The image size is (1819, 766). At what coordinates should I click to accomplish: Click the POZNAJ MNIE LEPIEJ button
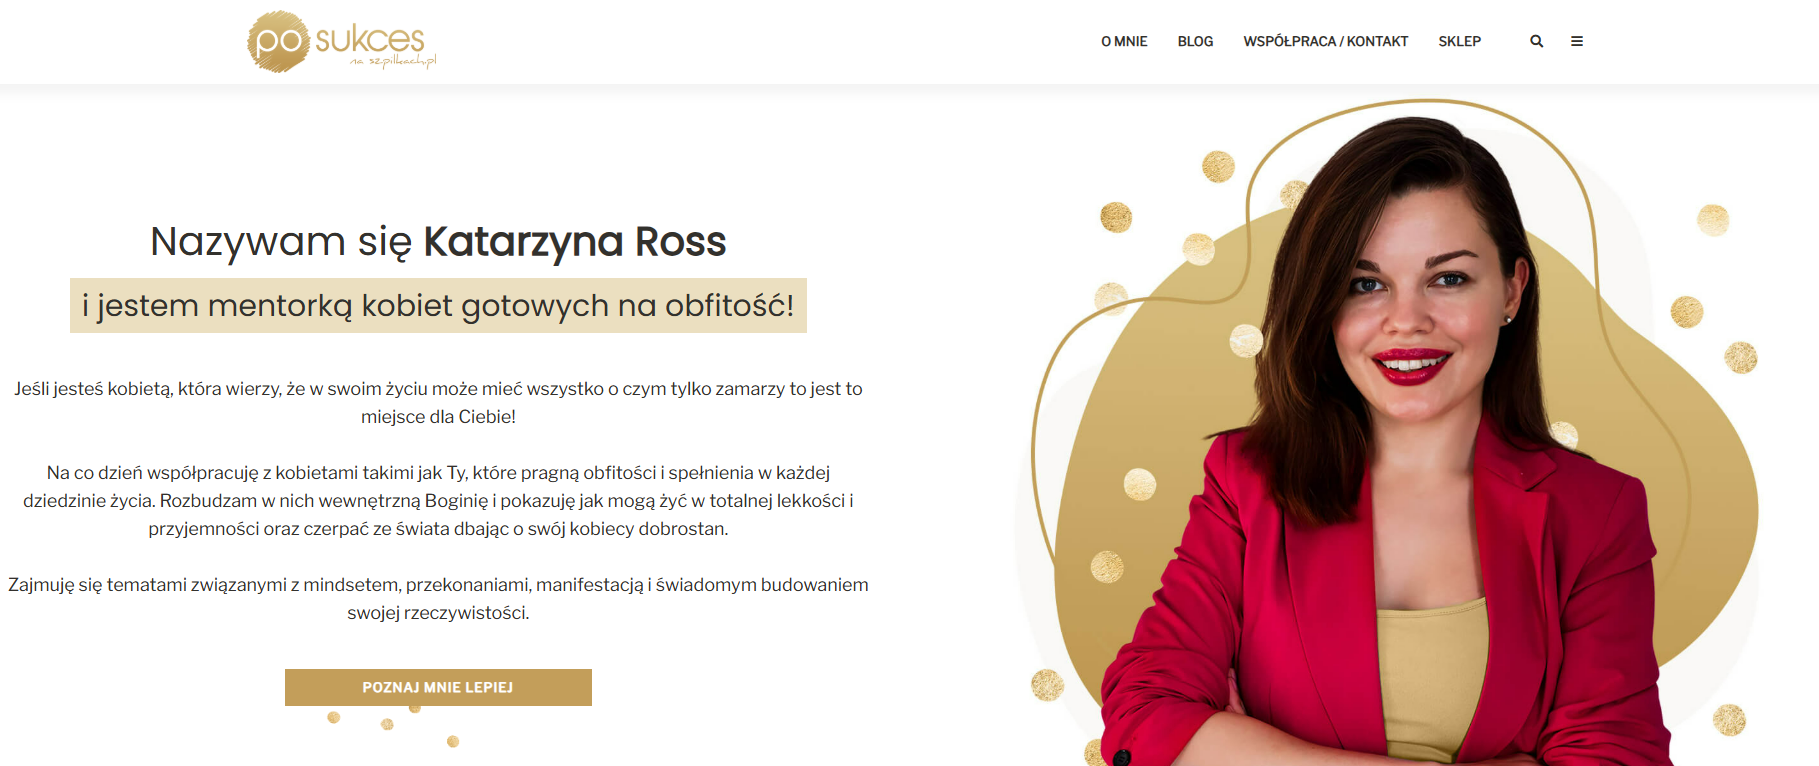(x=438, y=687)
